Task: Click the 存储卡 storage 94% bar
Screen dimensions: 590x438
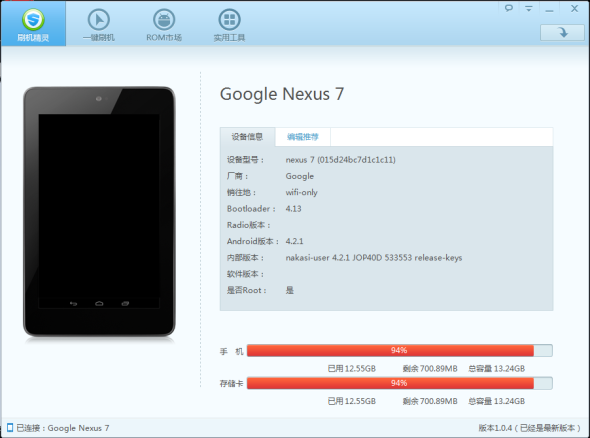Action: click(x=400, y=383)
